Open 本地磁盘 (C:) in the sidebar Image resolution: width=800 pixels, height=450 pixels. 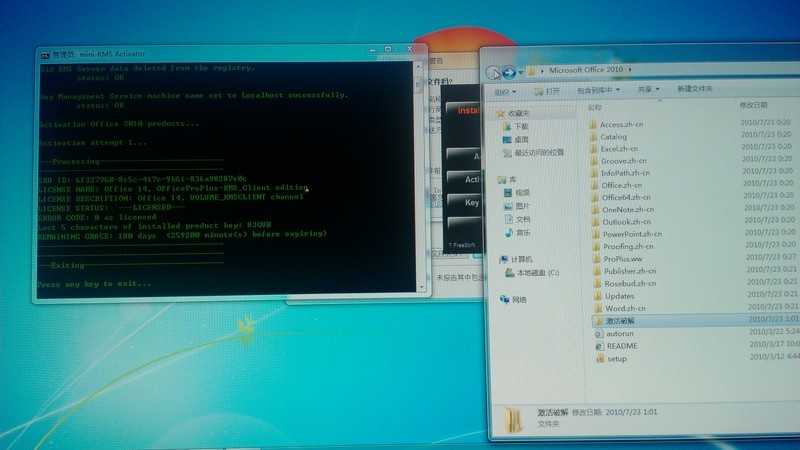(x=533, y=273)
